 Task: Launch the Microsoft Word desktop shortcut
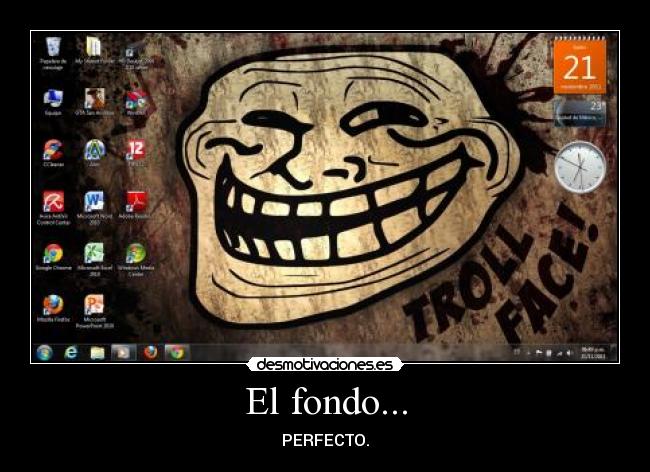(95, 208)
